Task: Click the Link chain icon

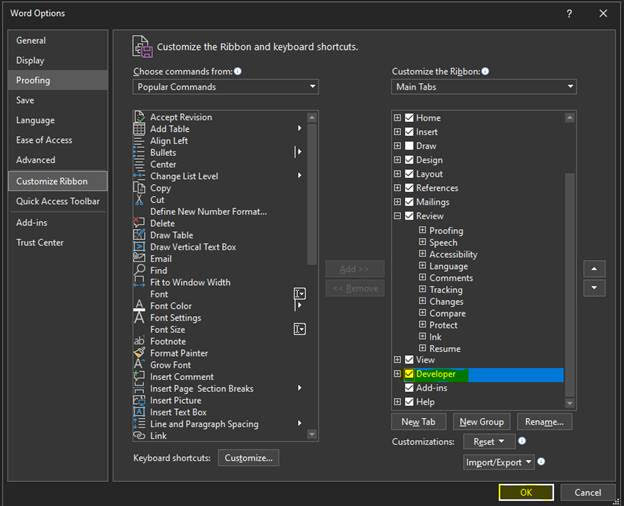Action: click(139, 436)
